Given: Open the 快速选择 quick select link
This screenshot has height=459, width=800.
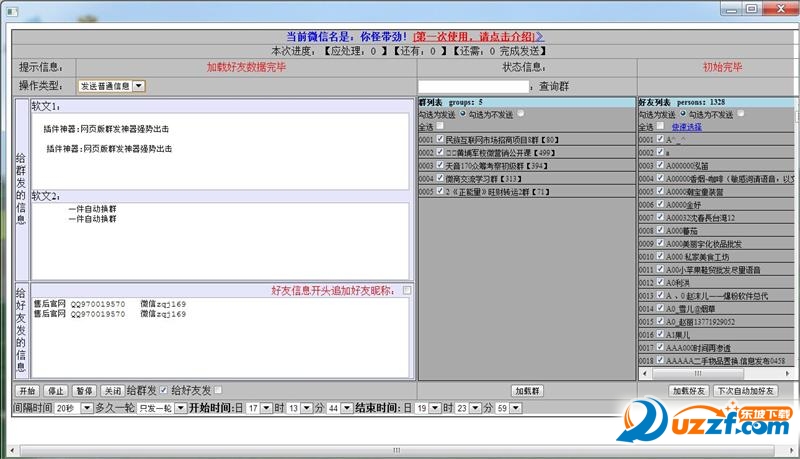Looking at the screenshot, I should pyautogui.click(x=686, y=127).
